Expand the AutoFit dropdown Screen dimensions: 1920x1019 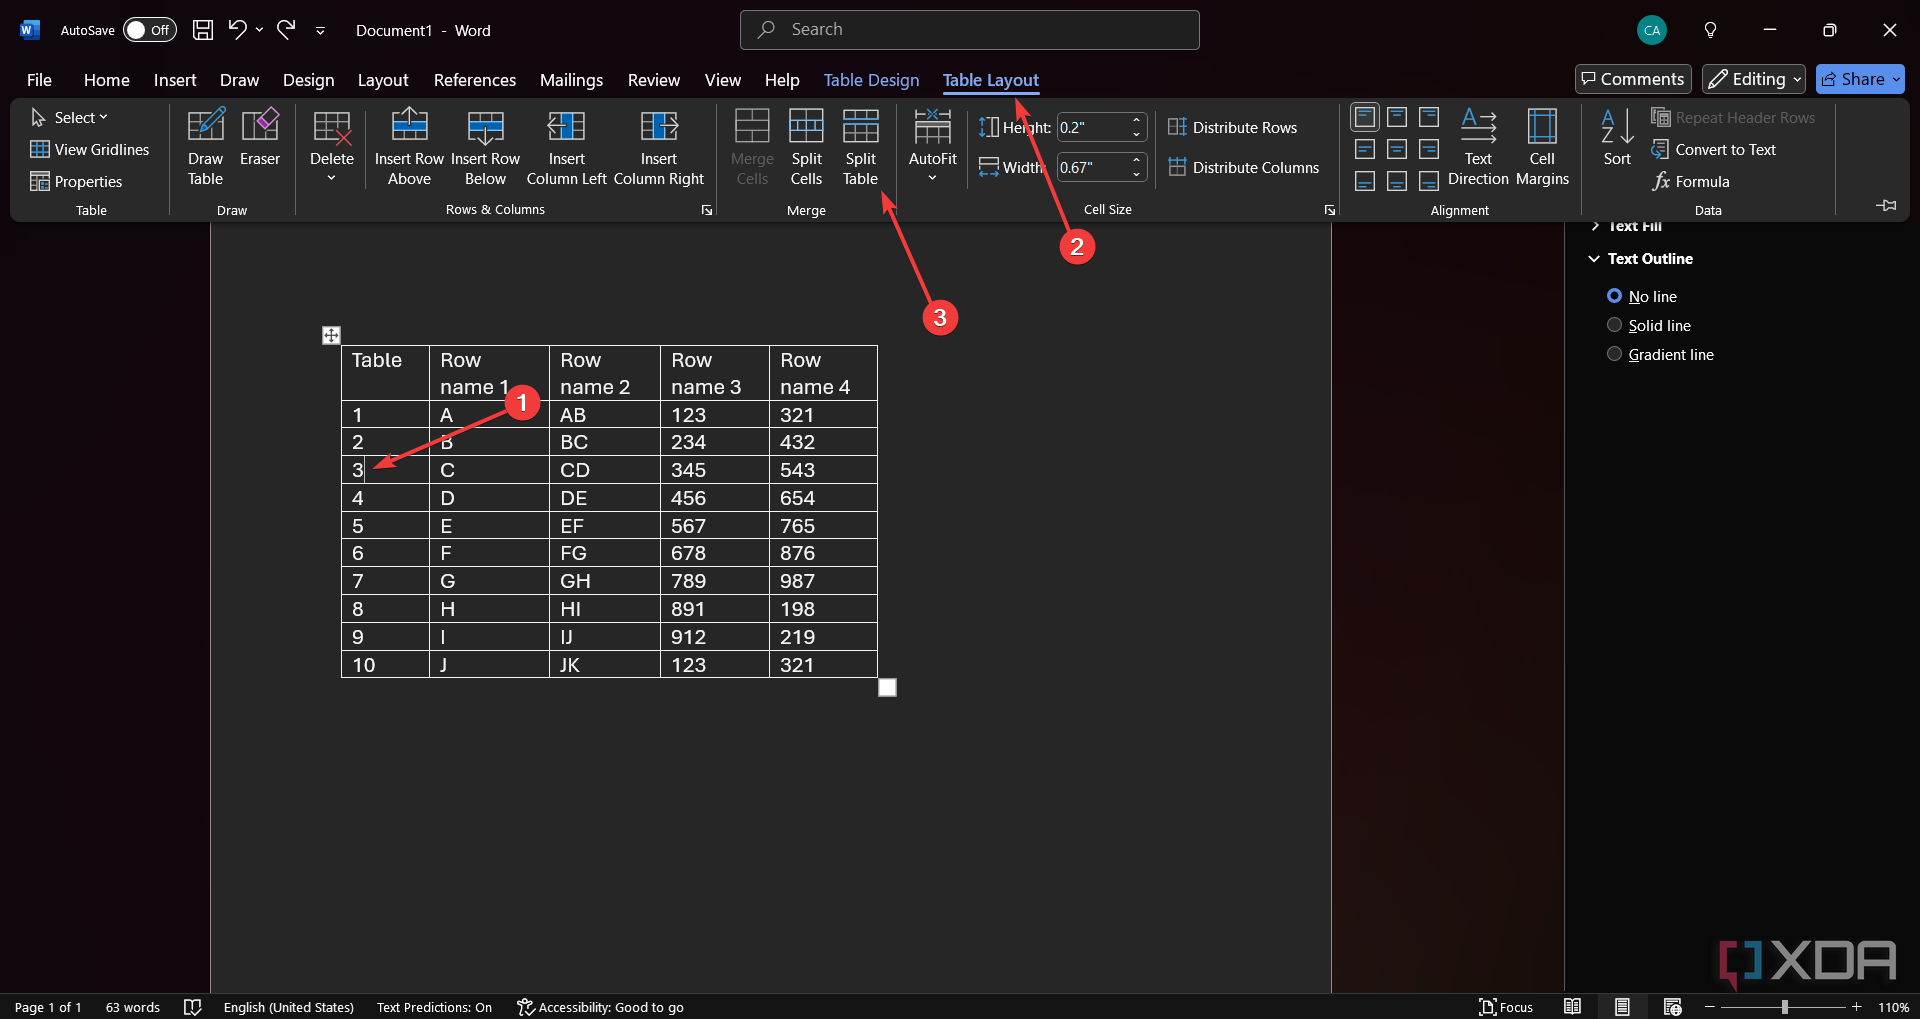point(932,147)
